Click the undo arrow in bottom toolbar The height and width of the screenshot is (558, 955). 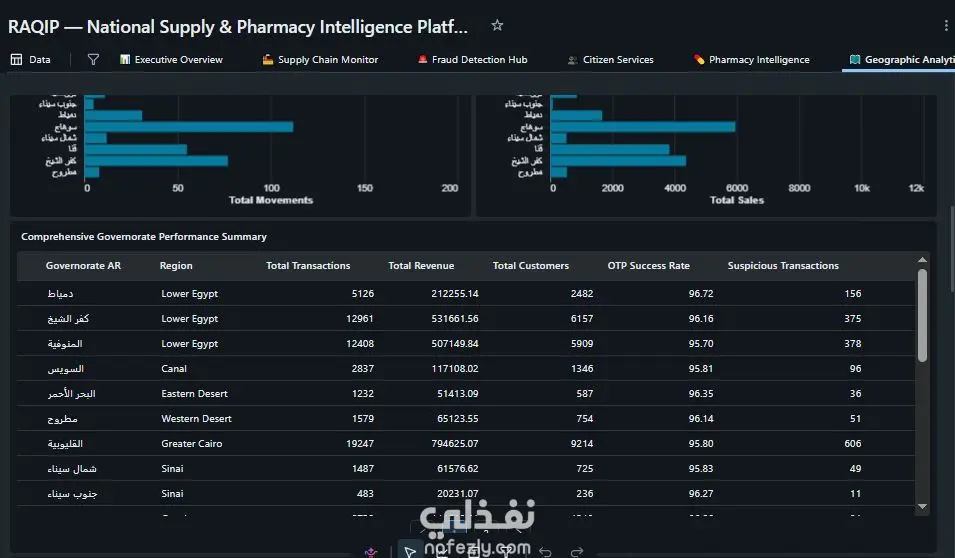[x=545, y=551]
